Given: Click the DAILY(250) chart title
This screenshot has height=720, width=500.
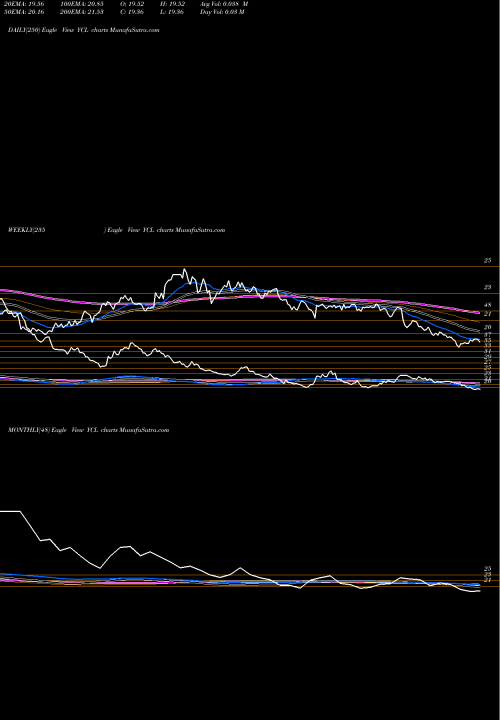Looking at the screenshot, I should (84, 30).
